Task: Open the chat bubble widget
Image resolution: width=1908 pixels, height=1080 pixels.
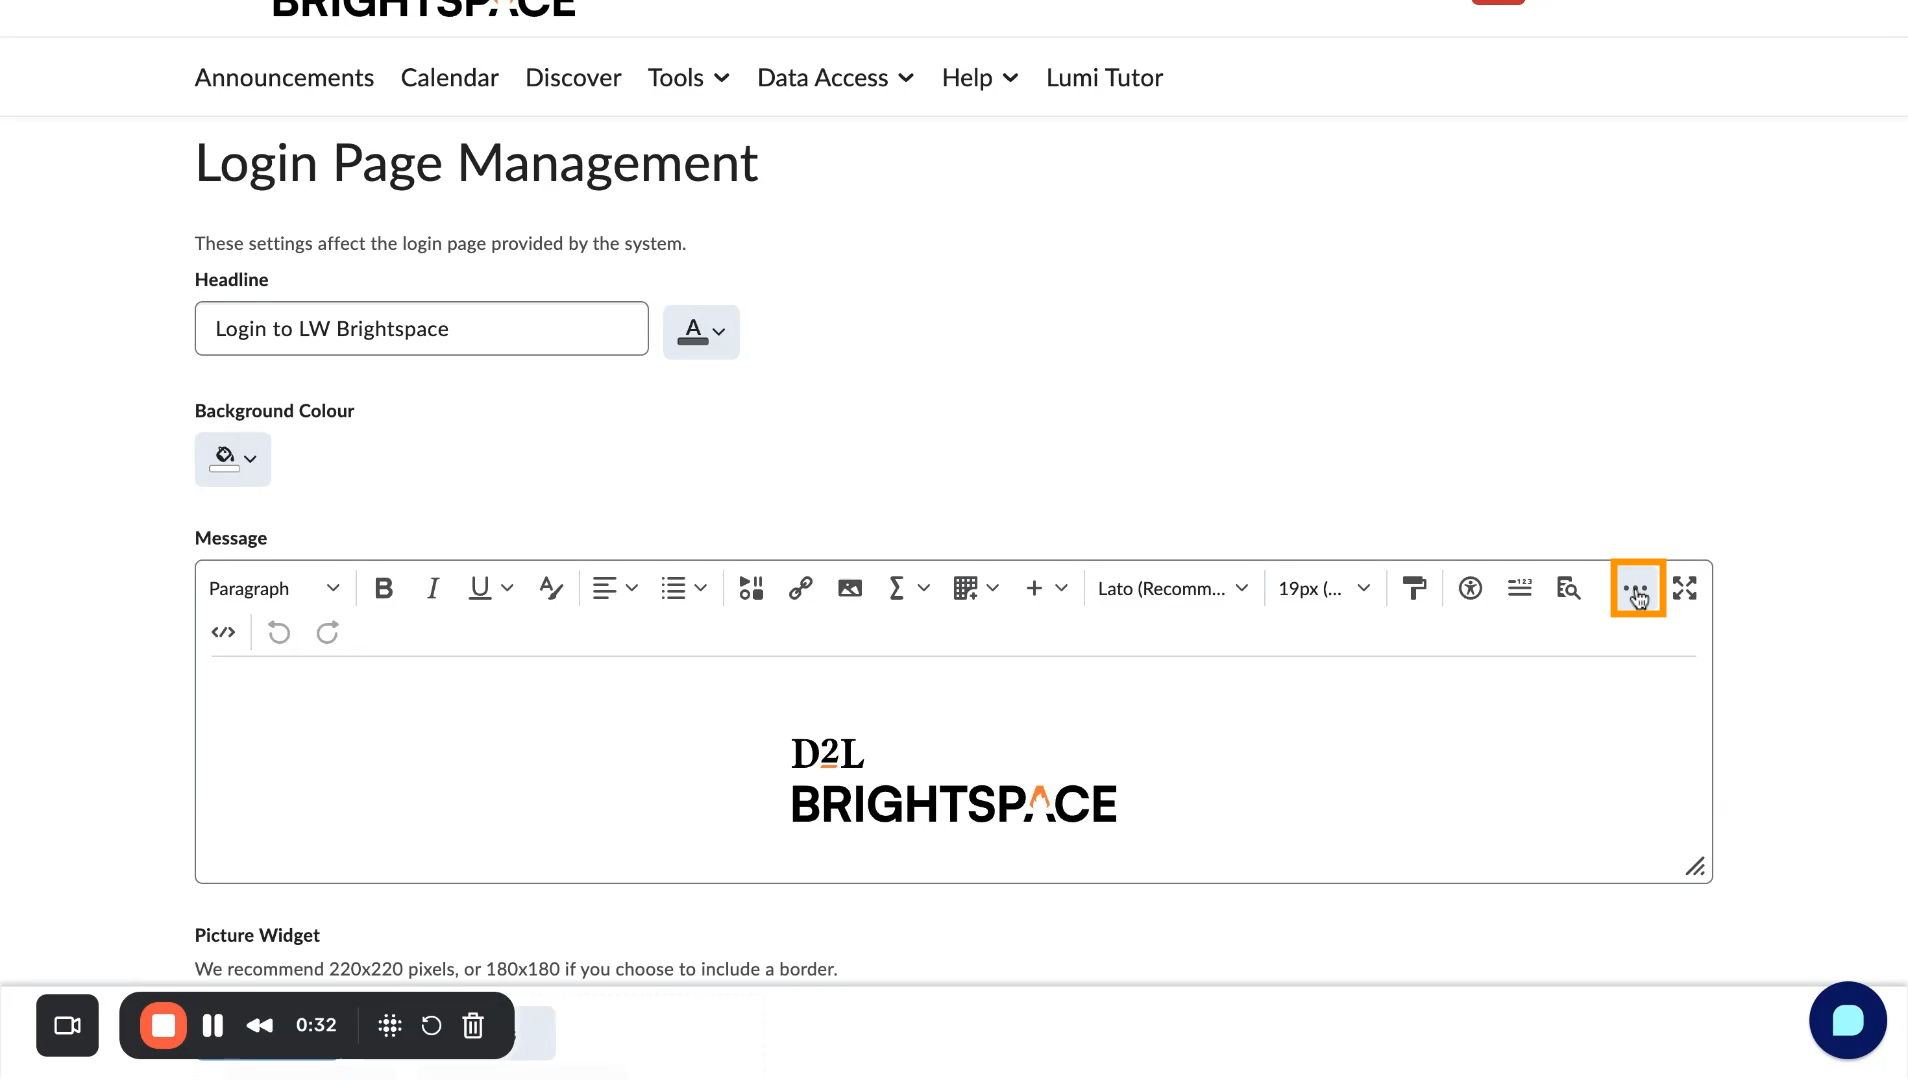Action: point(1848,1020)
